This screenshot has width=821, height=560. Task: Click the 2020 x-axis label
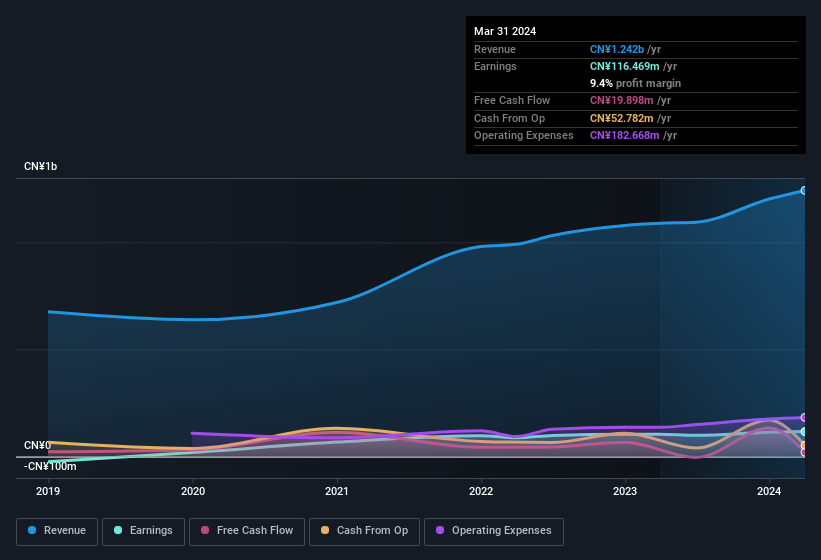[x=193, y=491]
